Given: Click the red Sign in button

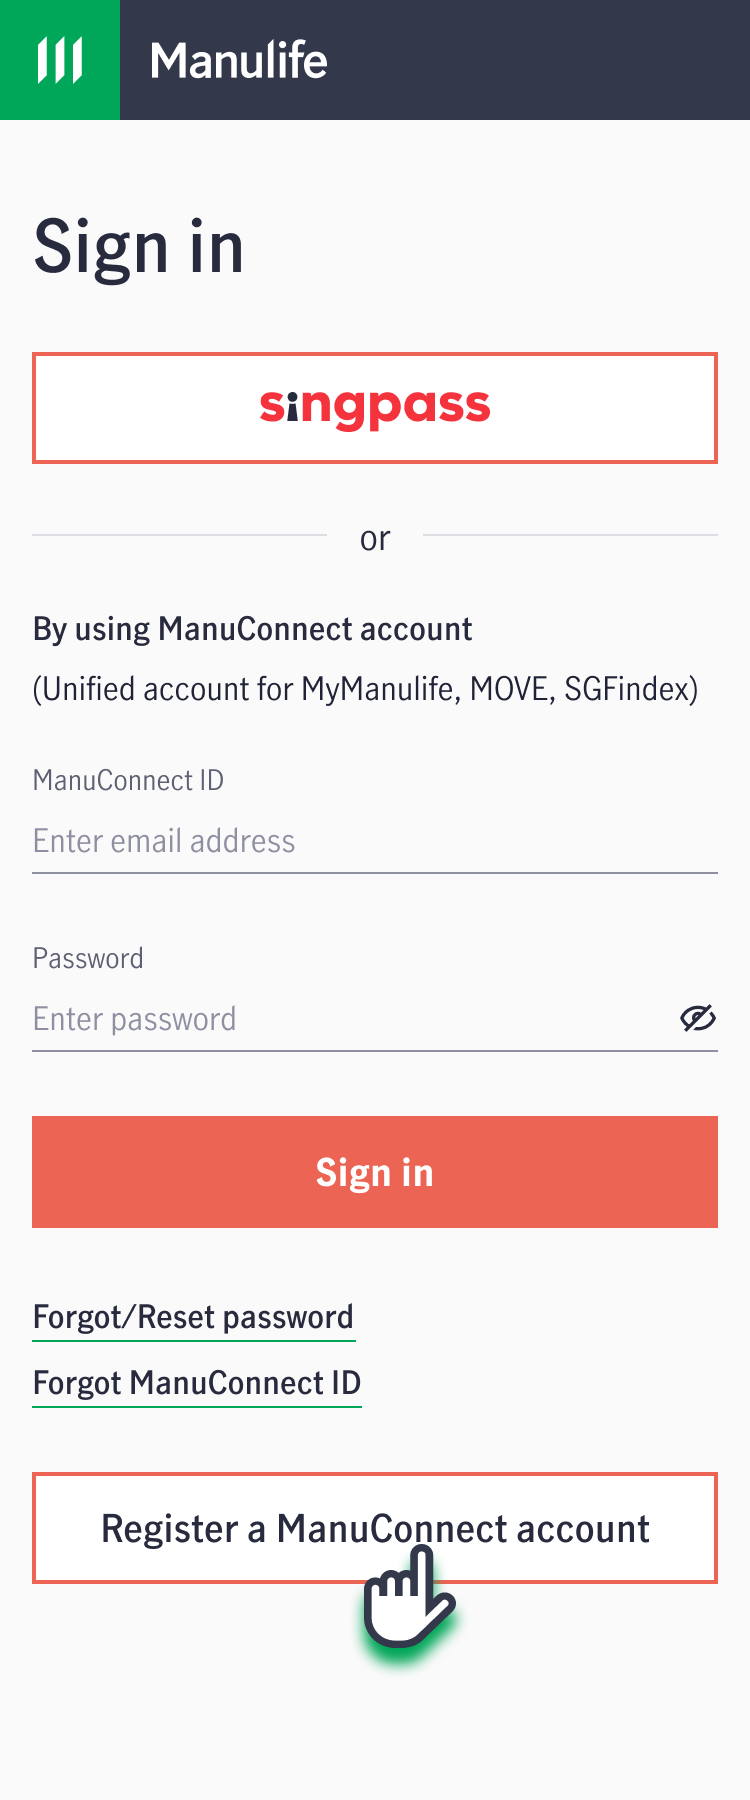Looking at the screenshot, I should [375, 1172].
